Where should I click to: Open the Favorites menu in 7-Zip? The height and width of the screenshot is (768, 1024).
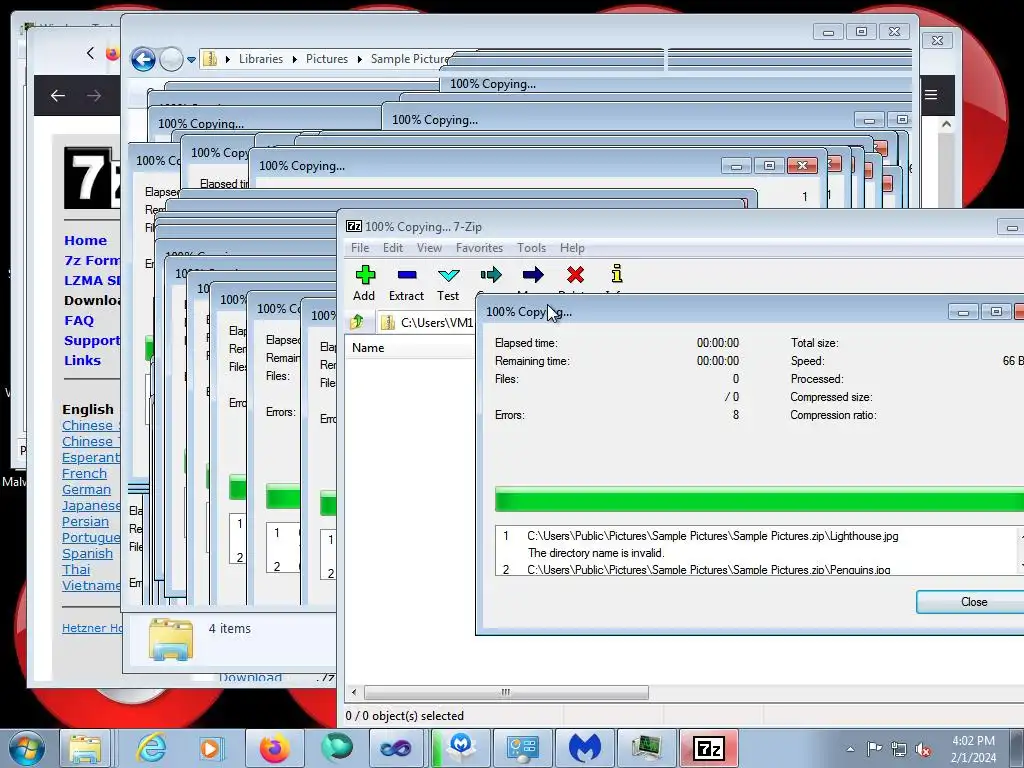tap(479, 248)
